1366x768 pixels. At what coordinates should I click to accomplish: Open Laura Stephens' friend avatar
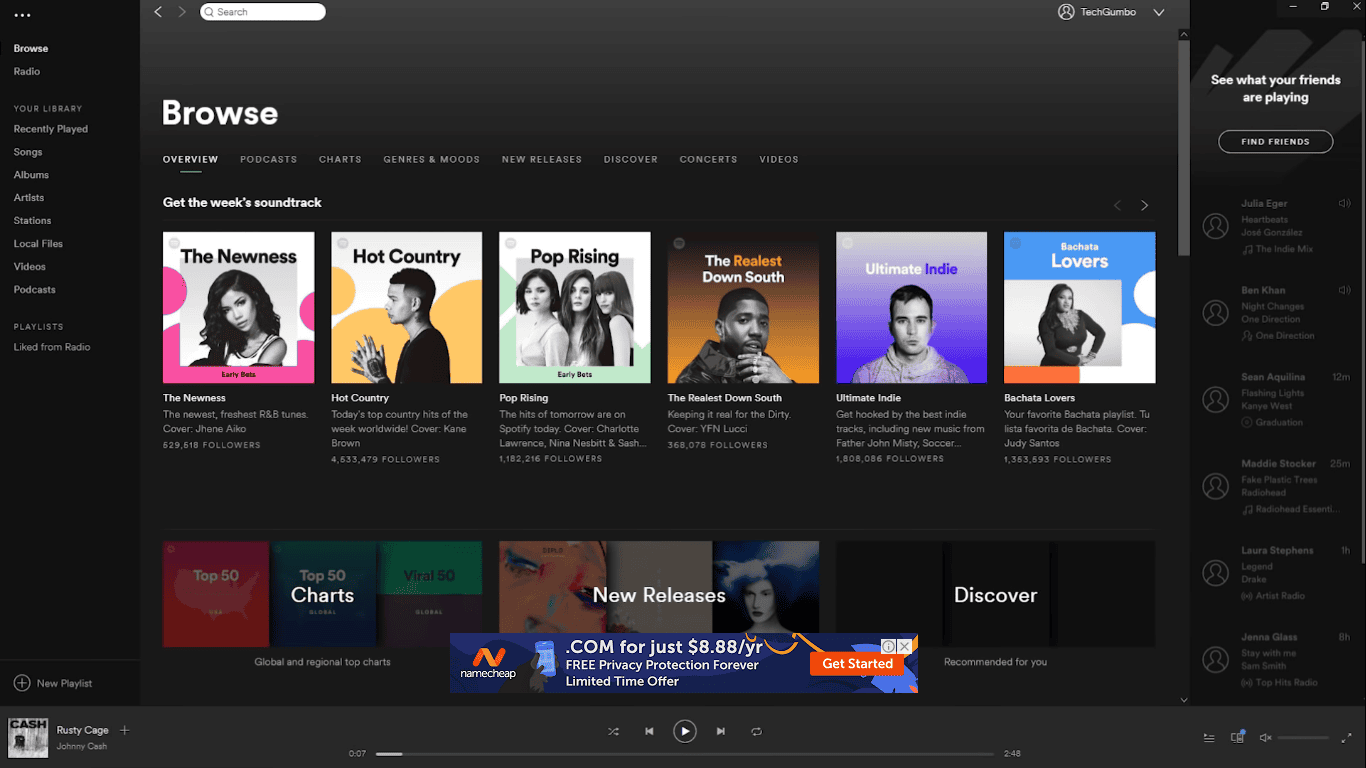(x=1216, y=573)
